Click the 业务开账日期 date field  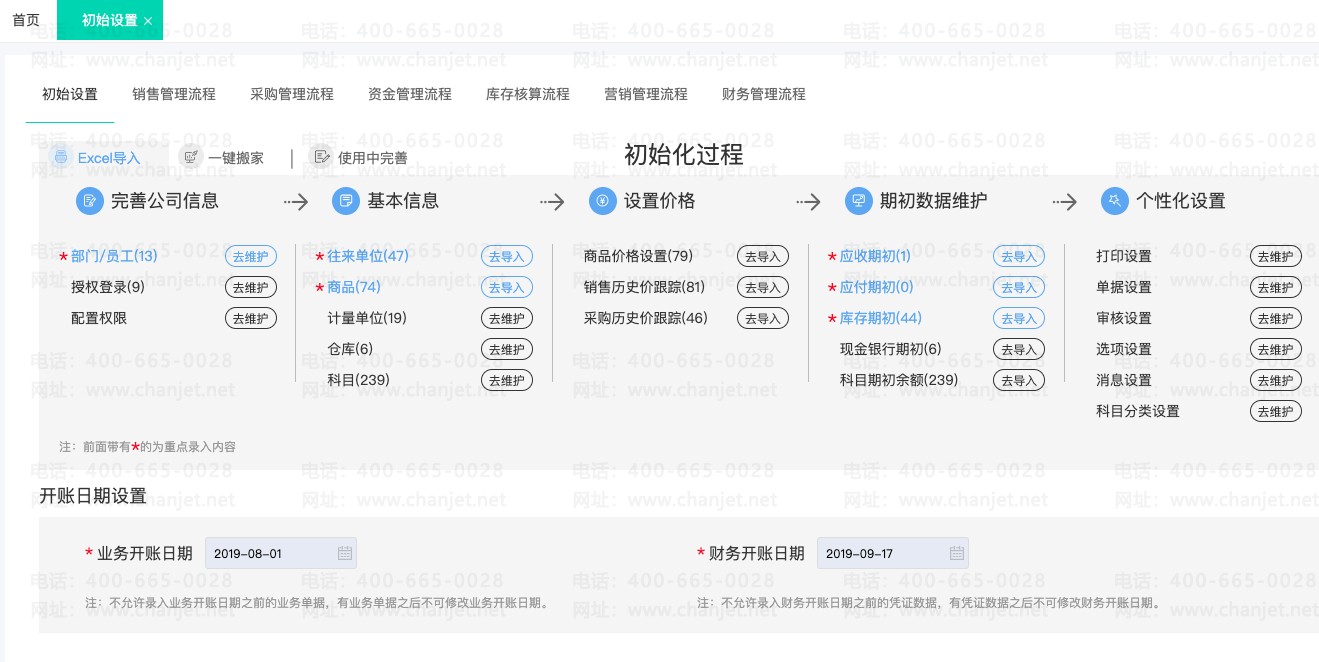281,553
